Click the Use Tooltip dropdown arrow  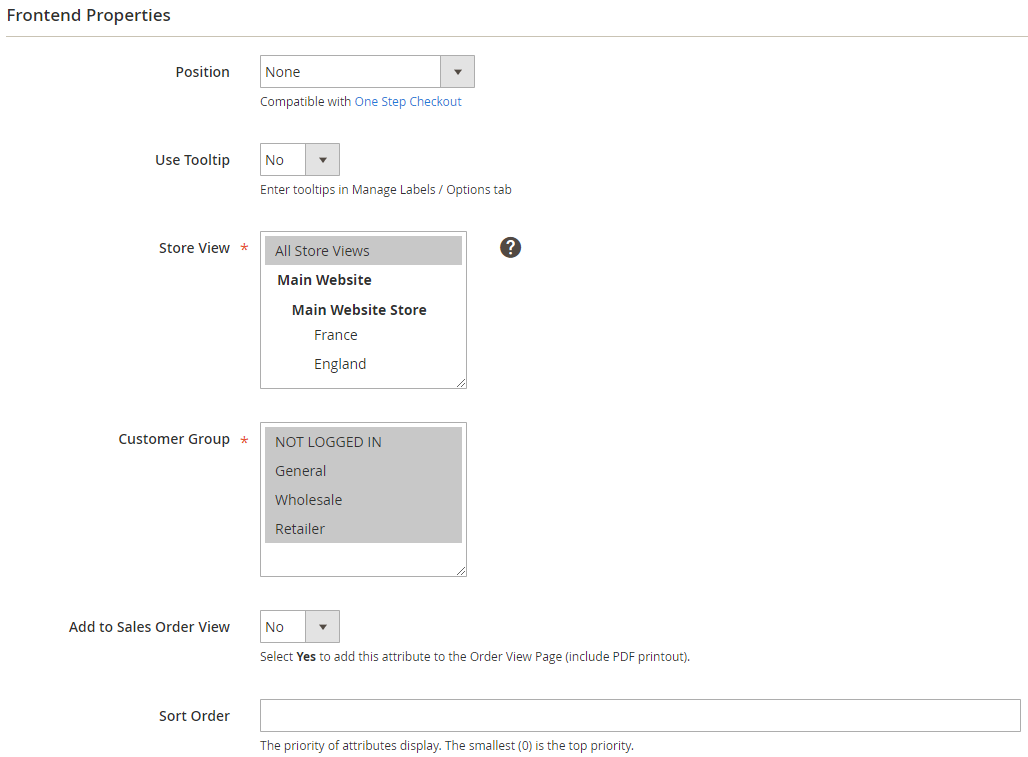tap(322, 160)
